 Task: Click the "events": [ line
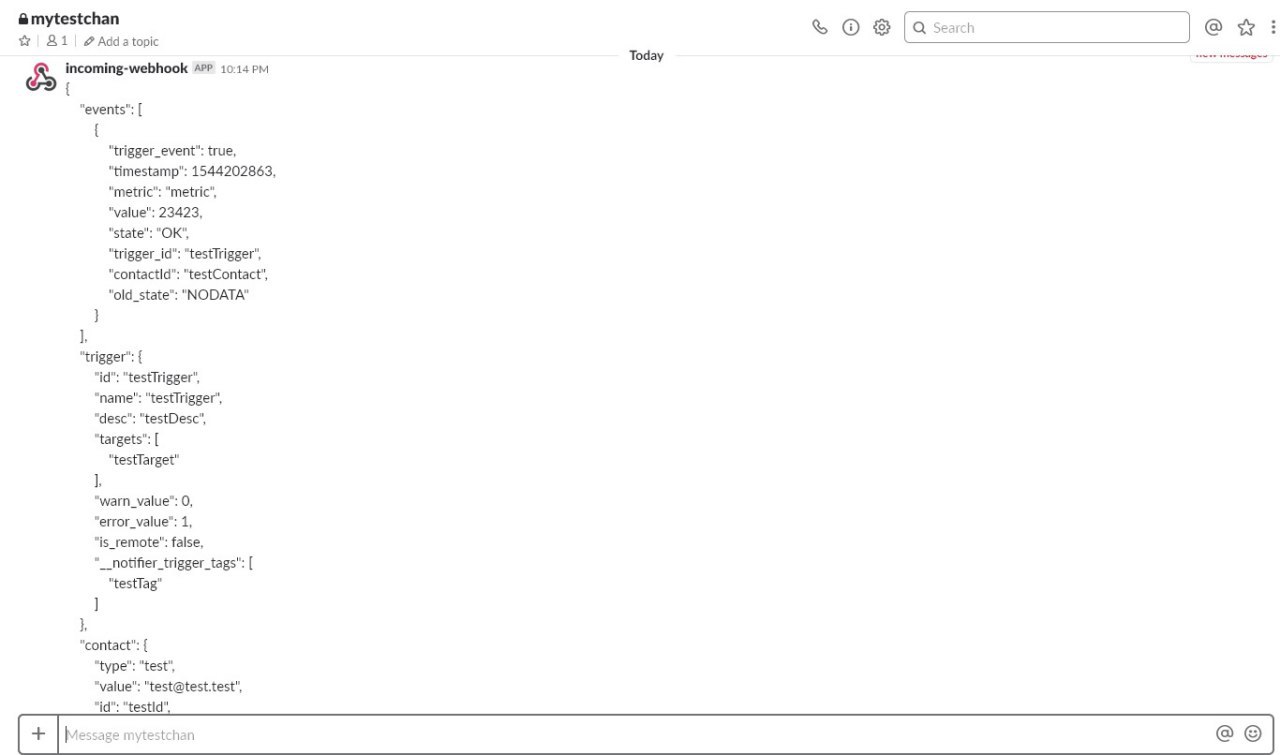point(112,109)
